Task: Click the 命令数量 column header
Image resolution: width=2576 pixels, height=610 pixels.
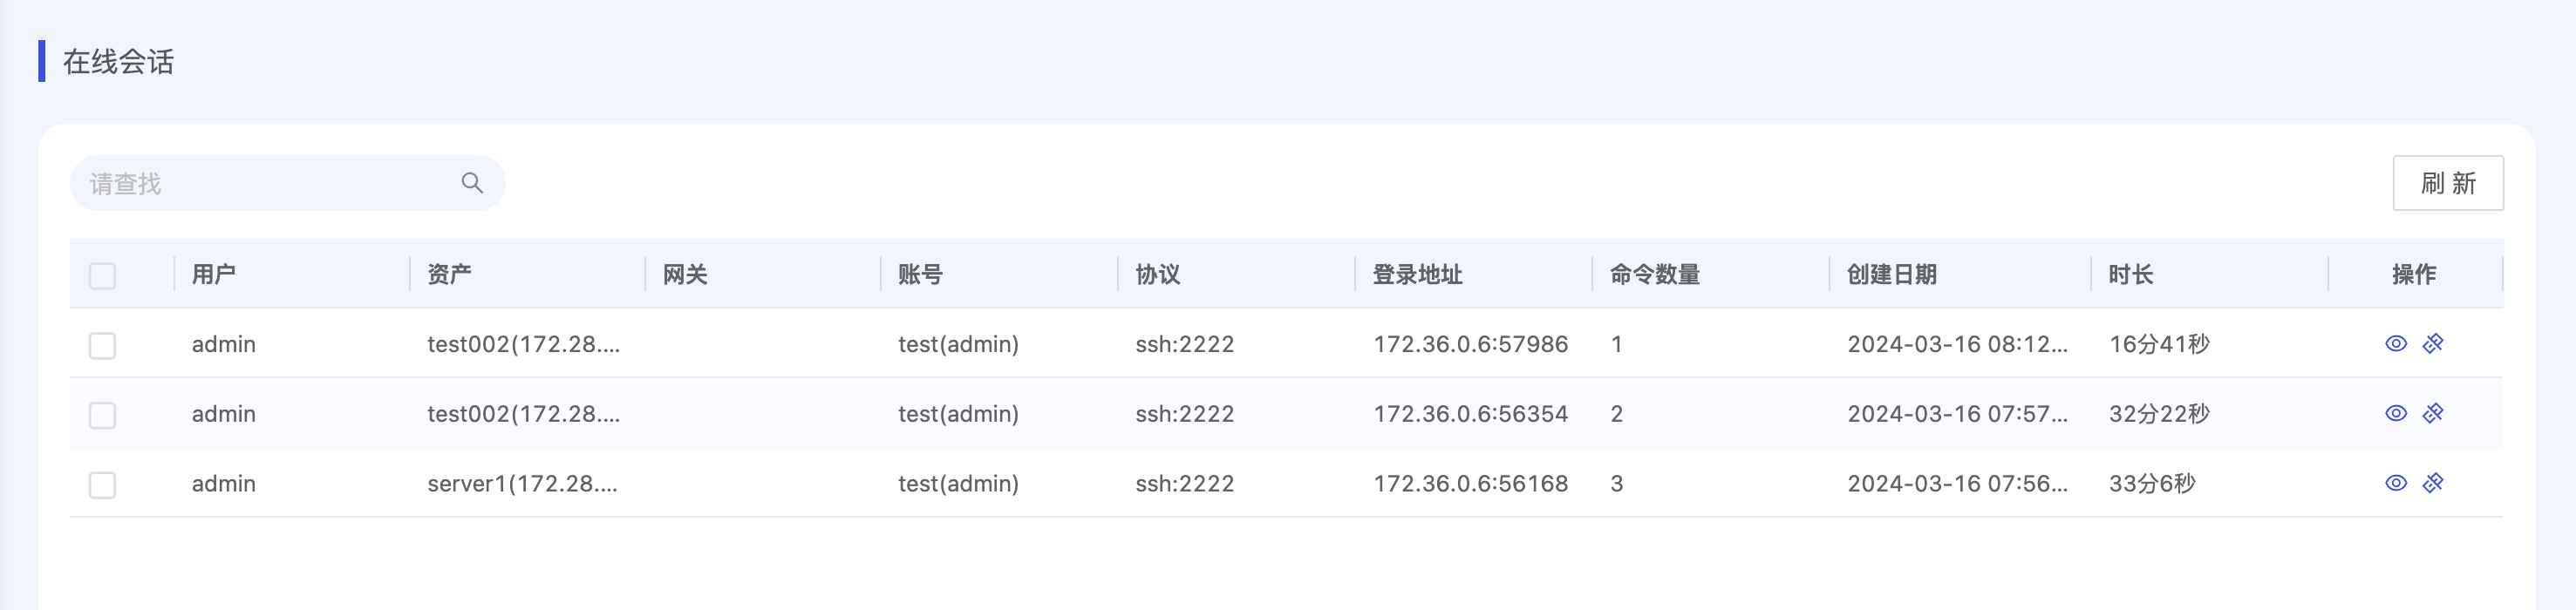Action: [x=1655, y=274]
